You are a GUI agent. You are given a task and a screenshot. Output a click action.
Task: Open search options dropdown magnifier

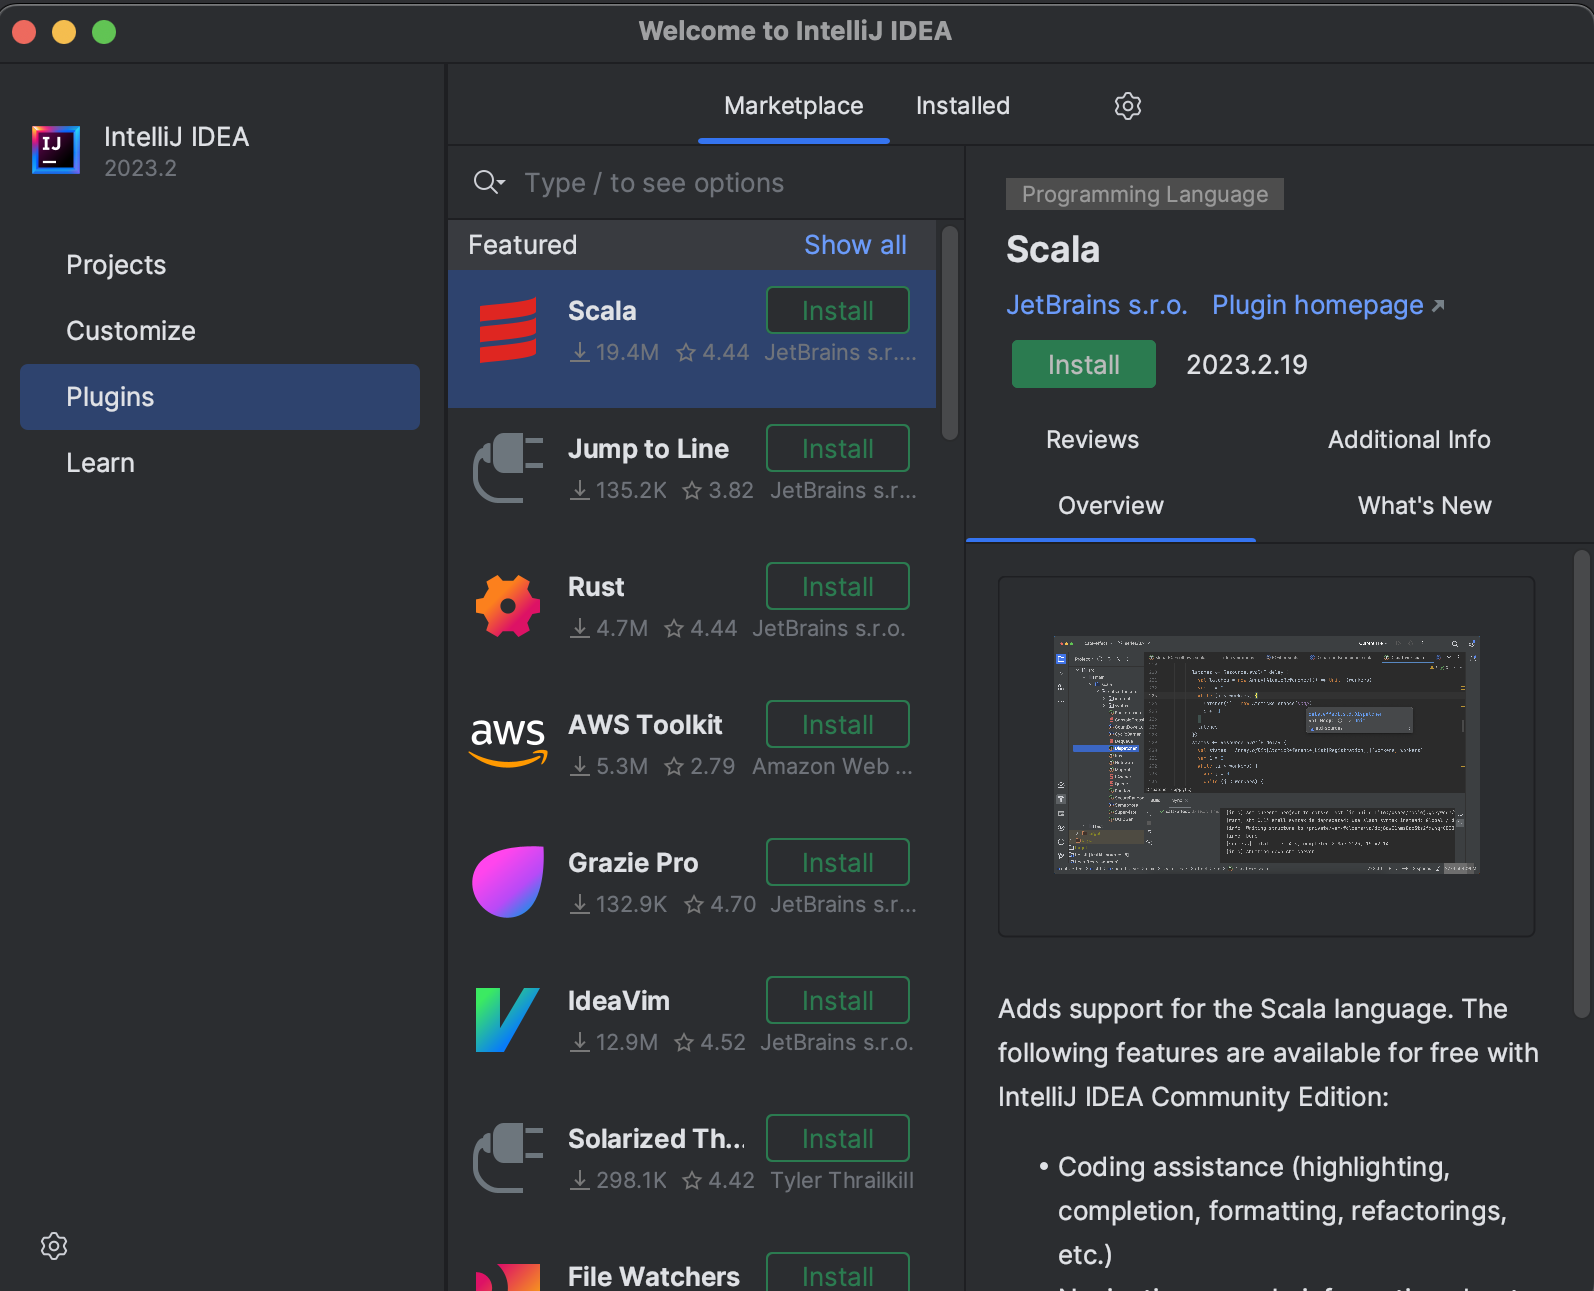[x=488, y=182]
